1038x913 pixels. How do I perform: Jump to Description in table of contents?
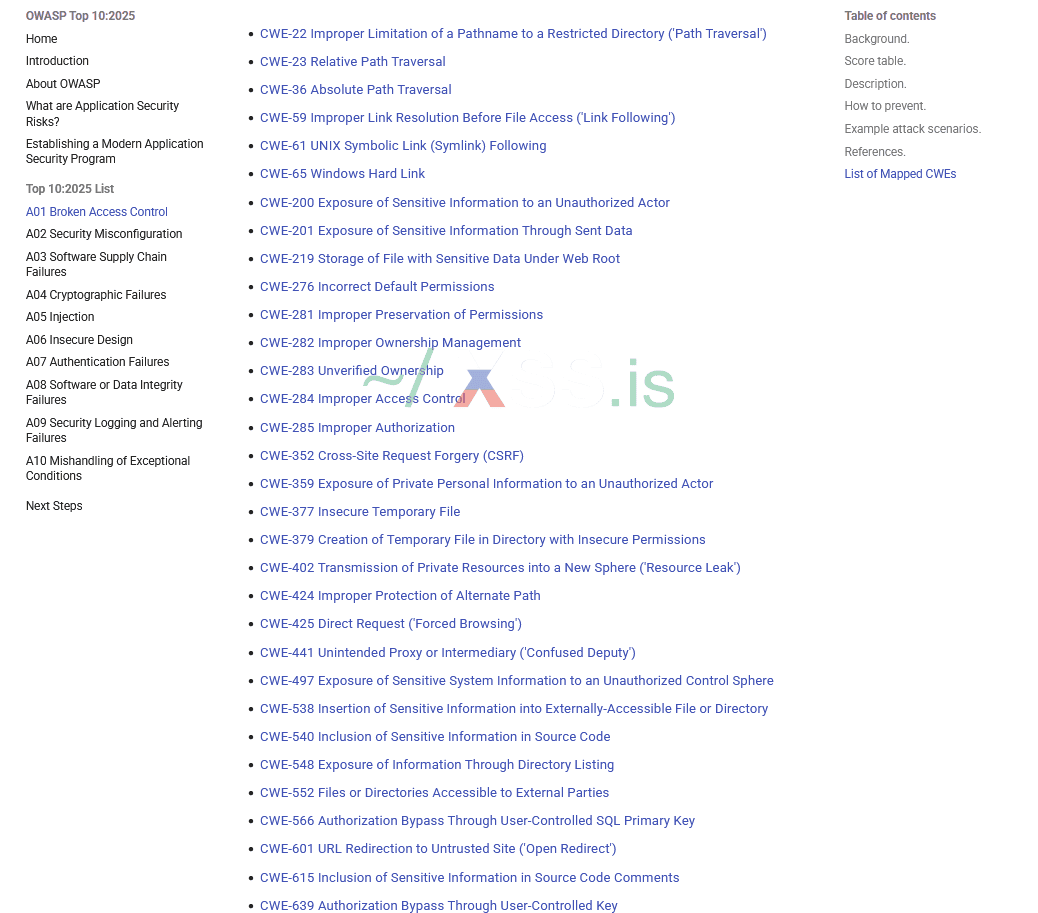pos(875,84)
